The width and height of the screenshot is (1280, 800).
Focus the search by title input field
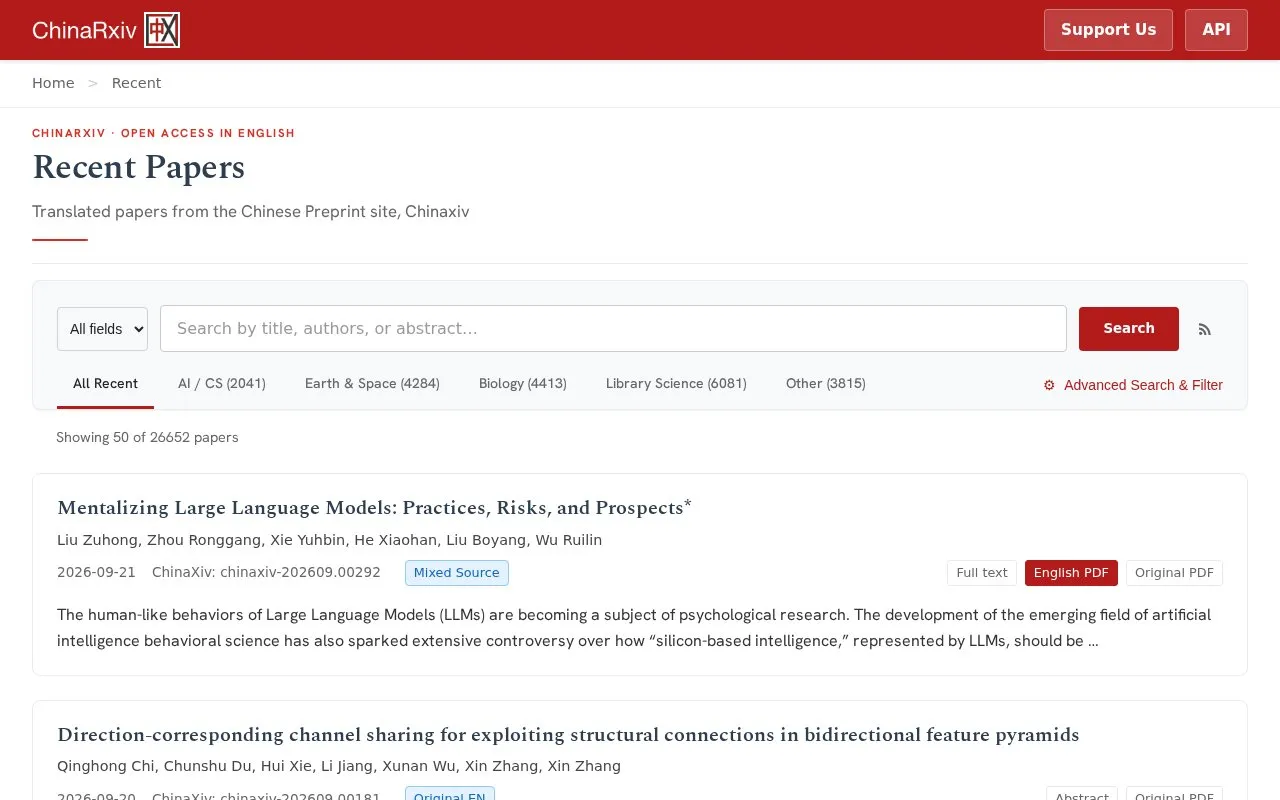click(x=613, y=329)
